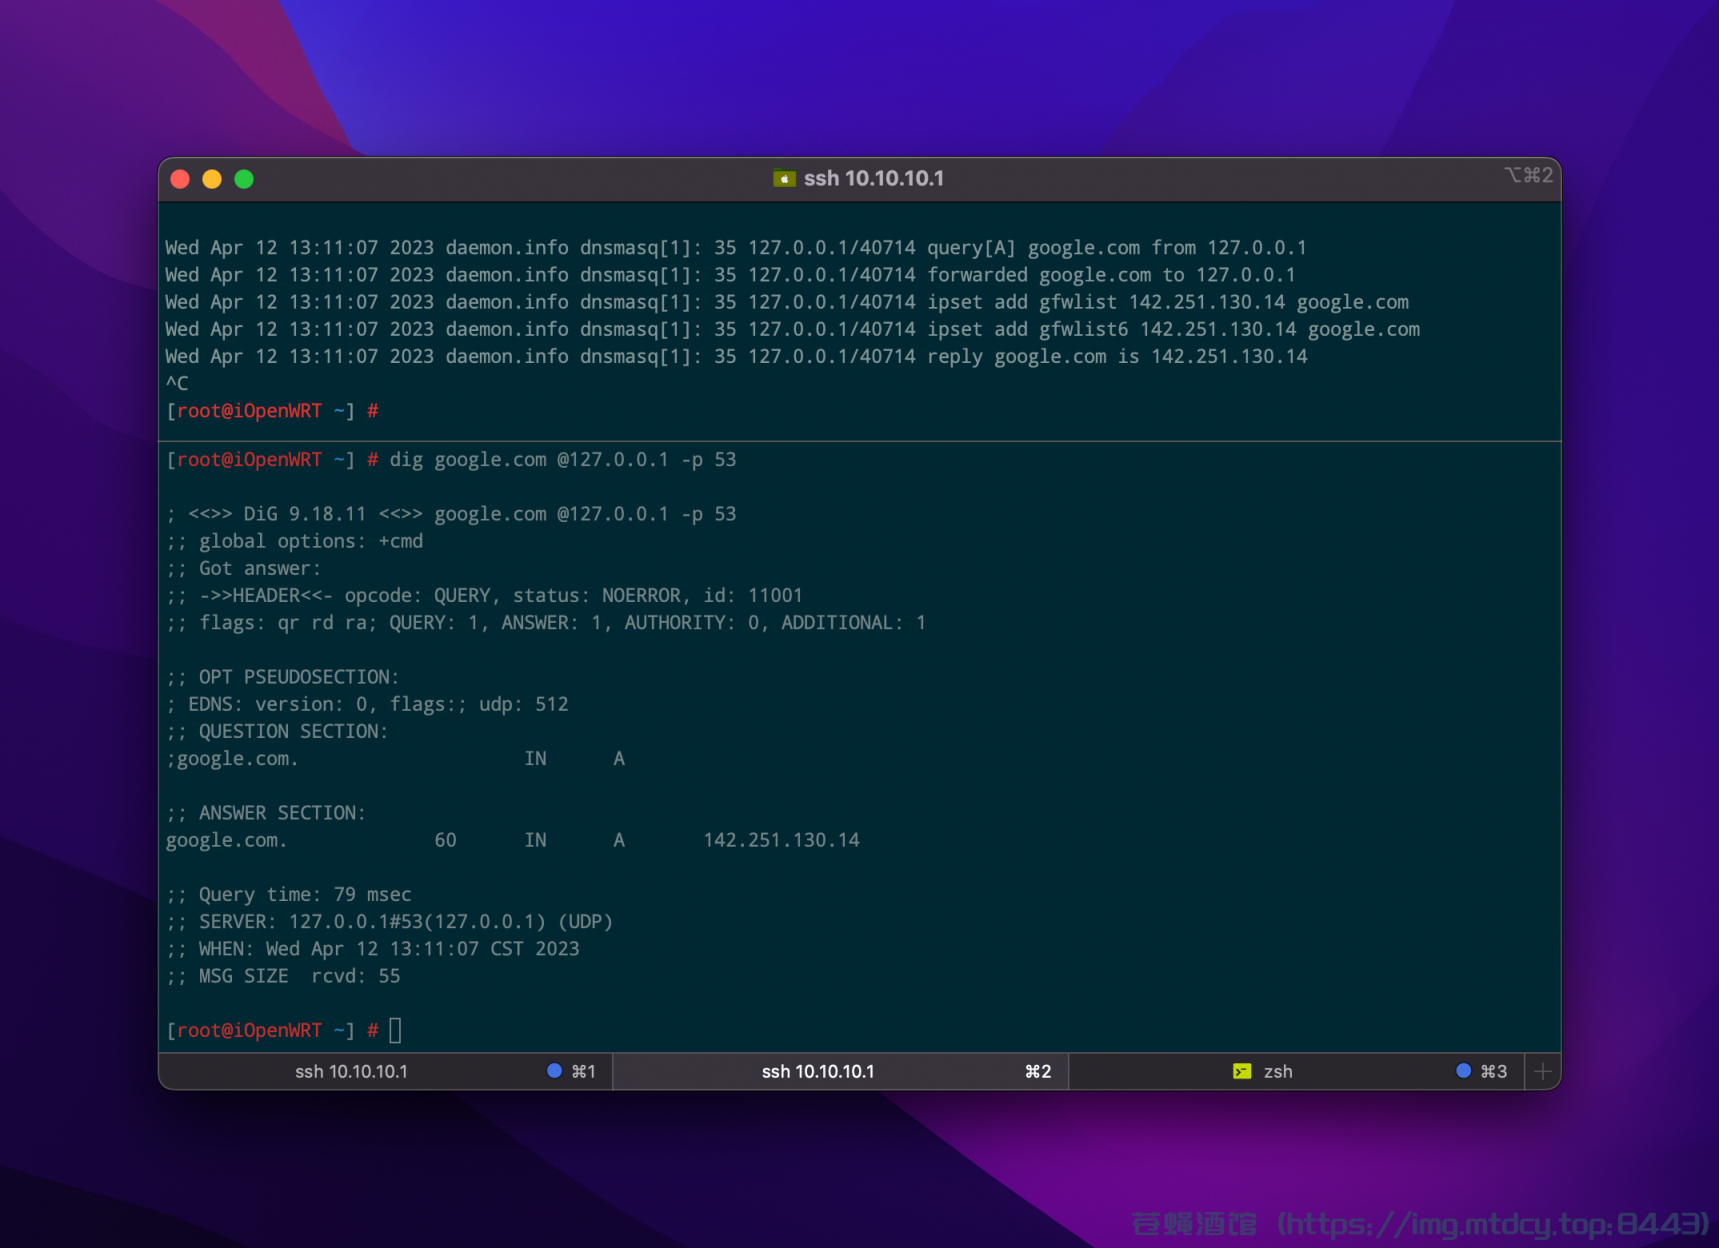Click the zsh terminal icon in tab
Viewport: 1719px width, 1248px height.
pyautogui.click(x=1242, y=1071)
